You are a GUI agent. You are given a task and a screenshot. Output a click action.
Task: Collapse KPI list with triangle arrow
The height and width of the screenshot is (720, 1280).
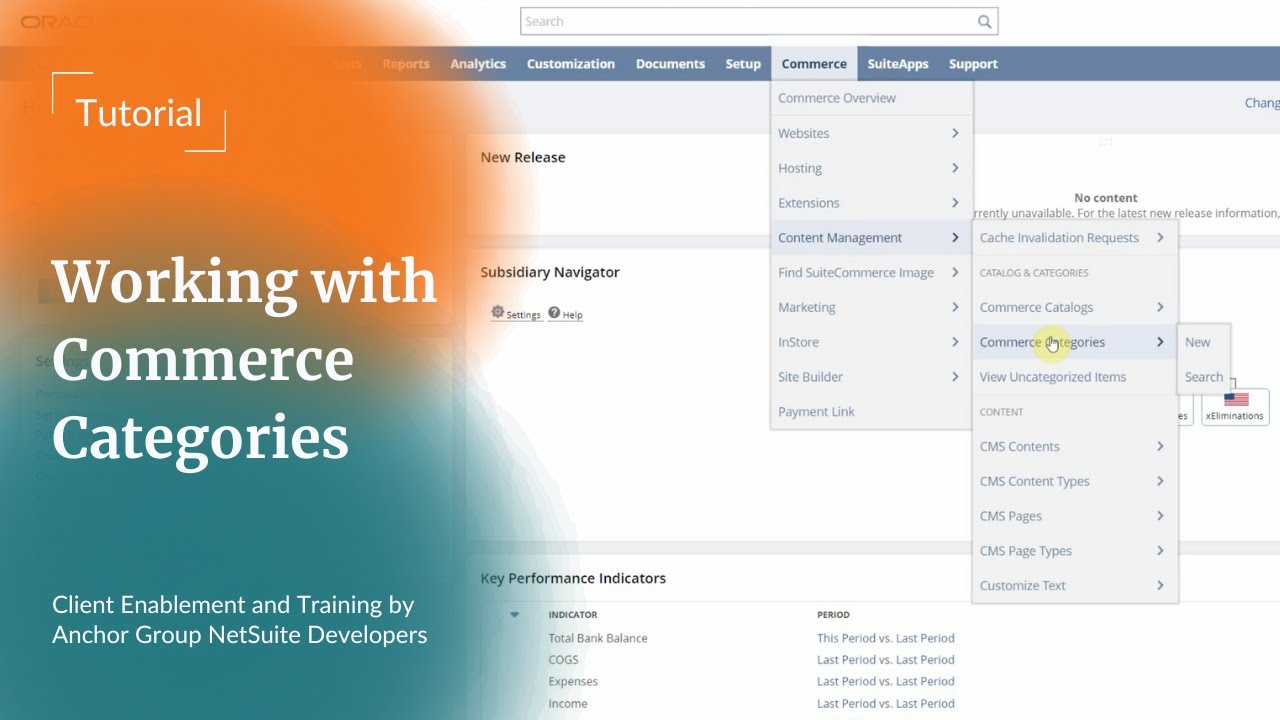(515, 615)
